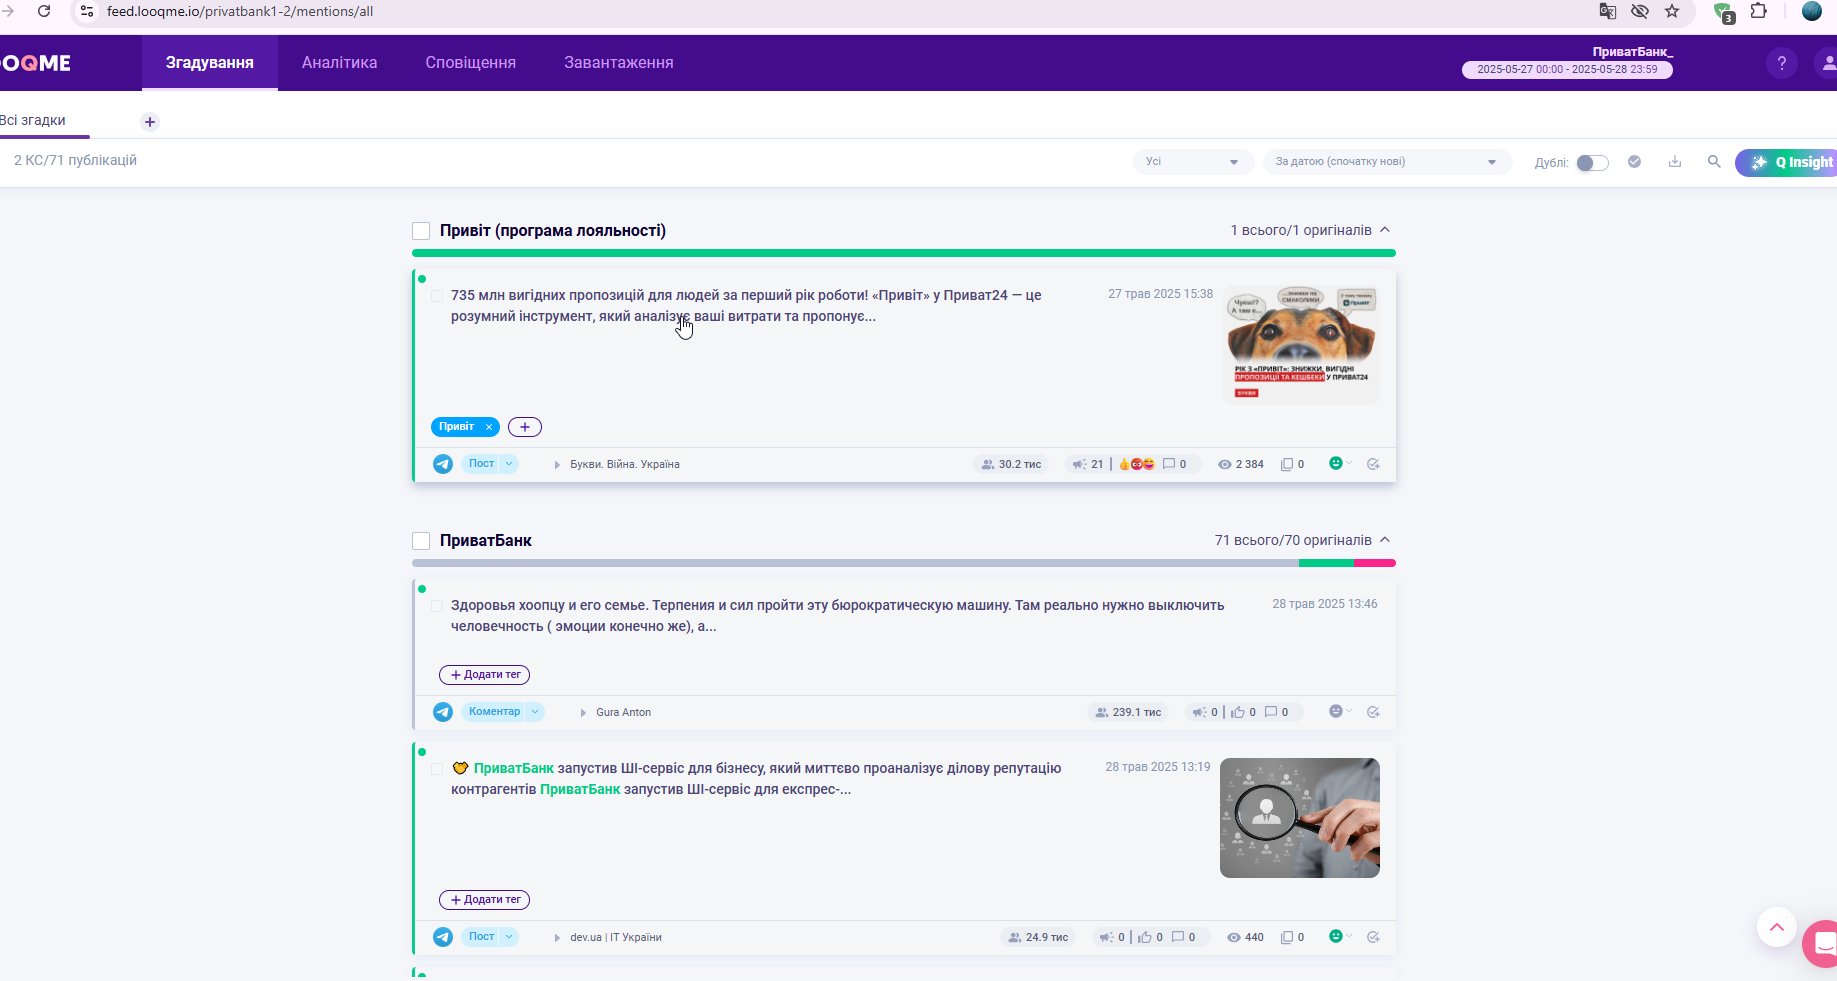The width and height of the screenshot is (1837, 981).
Task: View site information icon in address bar
Action: (x=87, y=11)
